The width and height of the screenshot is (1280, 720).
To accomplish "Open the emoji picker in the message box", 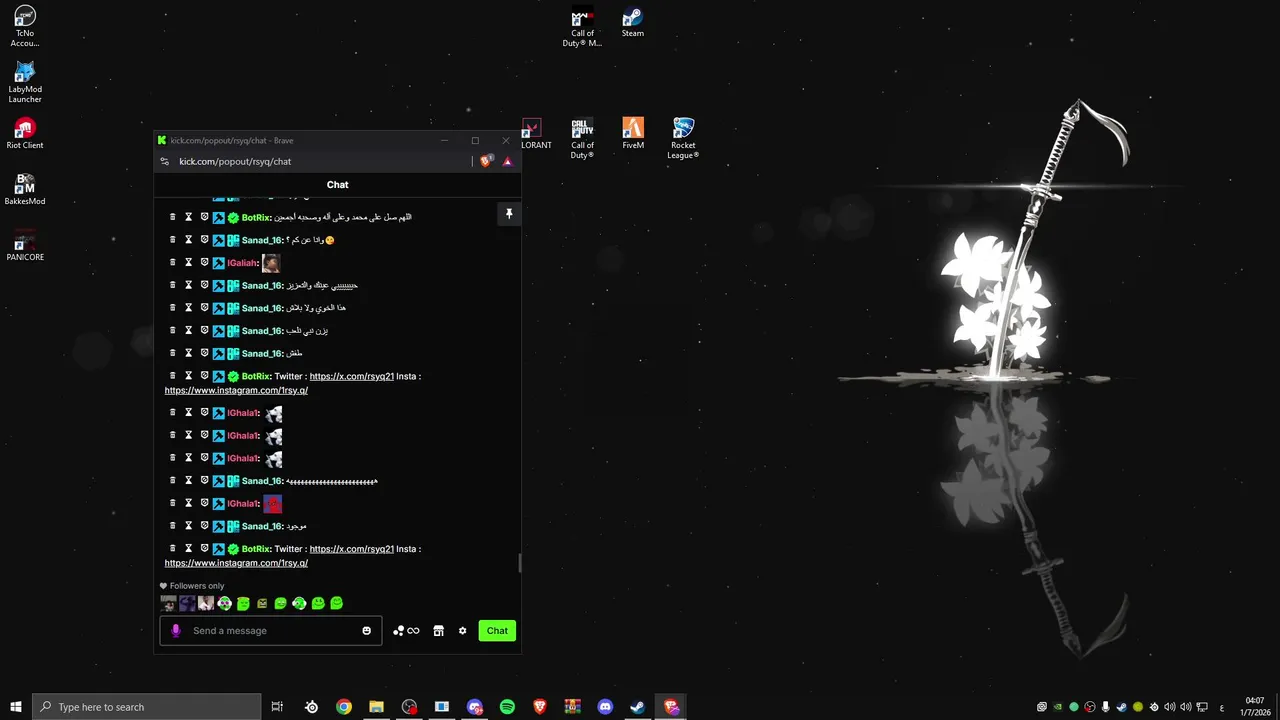I will click(x=366, y=631).
